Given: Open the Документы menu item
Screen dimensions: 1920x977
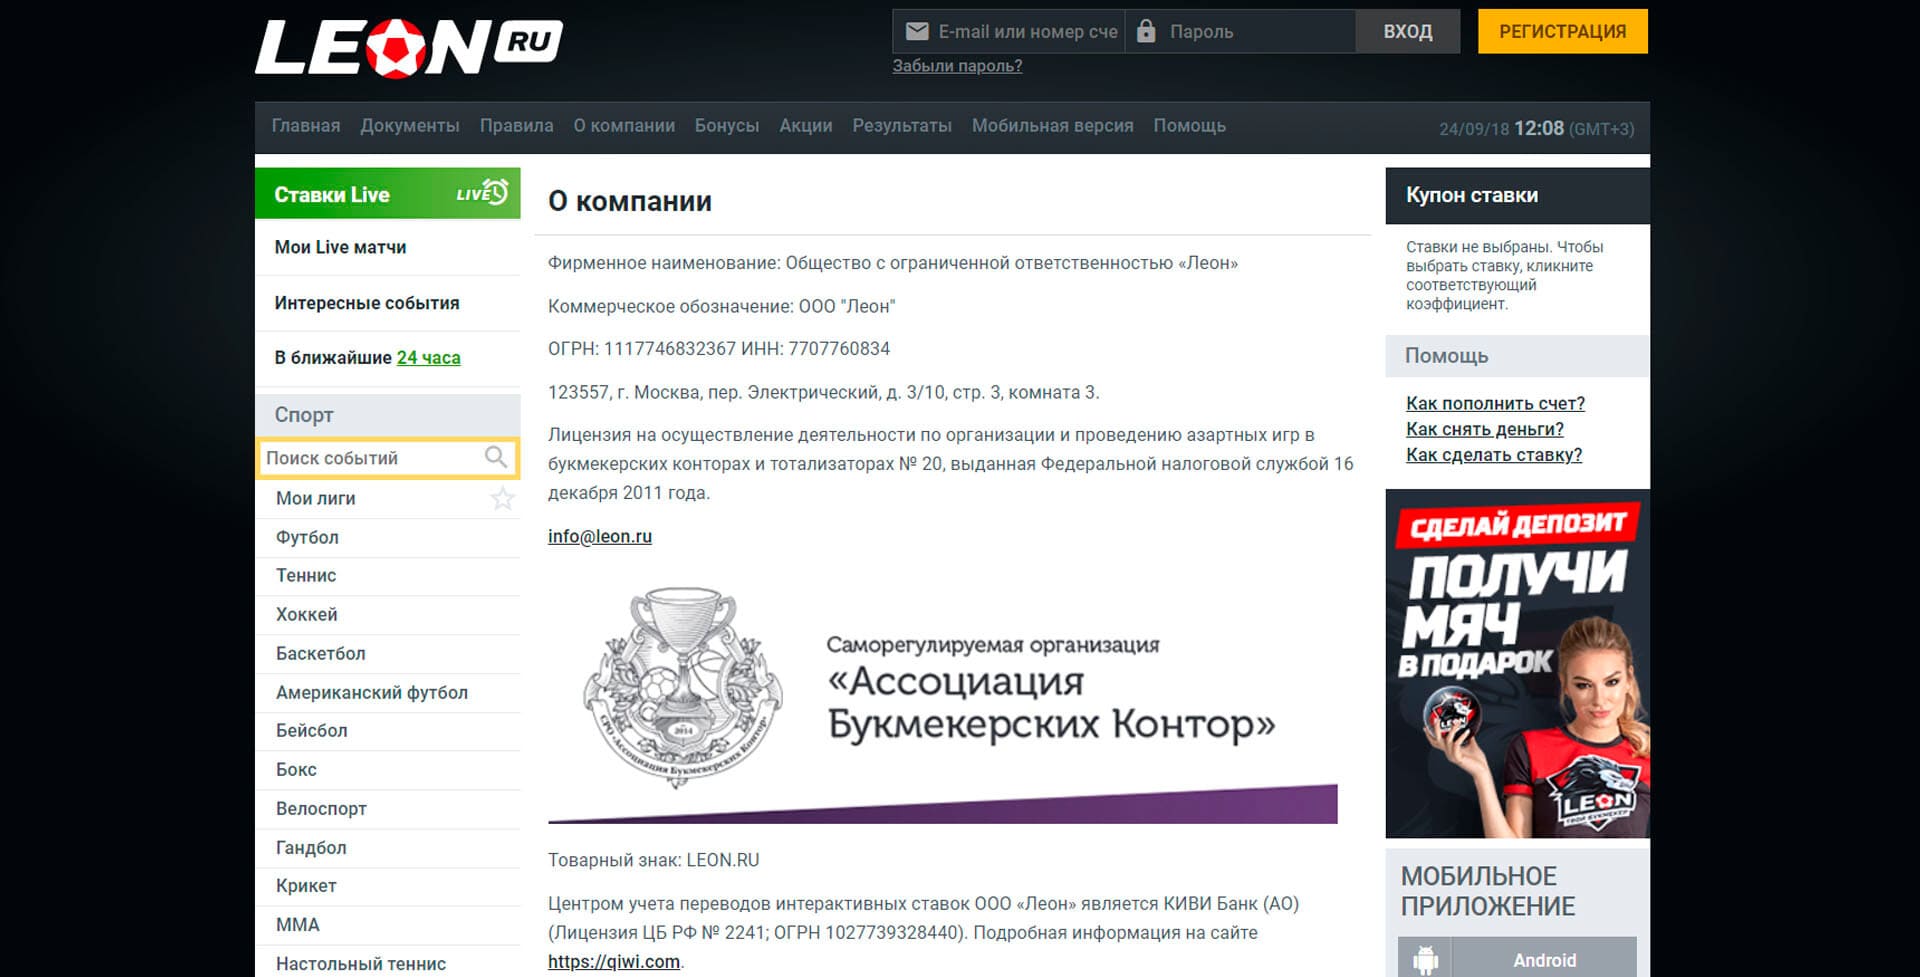Looking at the screenshot, I should pos(410,126).
